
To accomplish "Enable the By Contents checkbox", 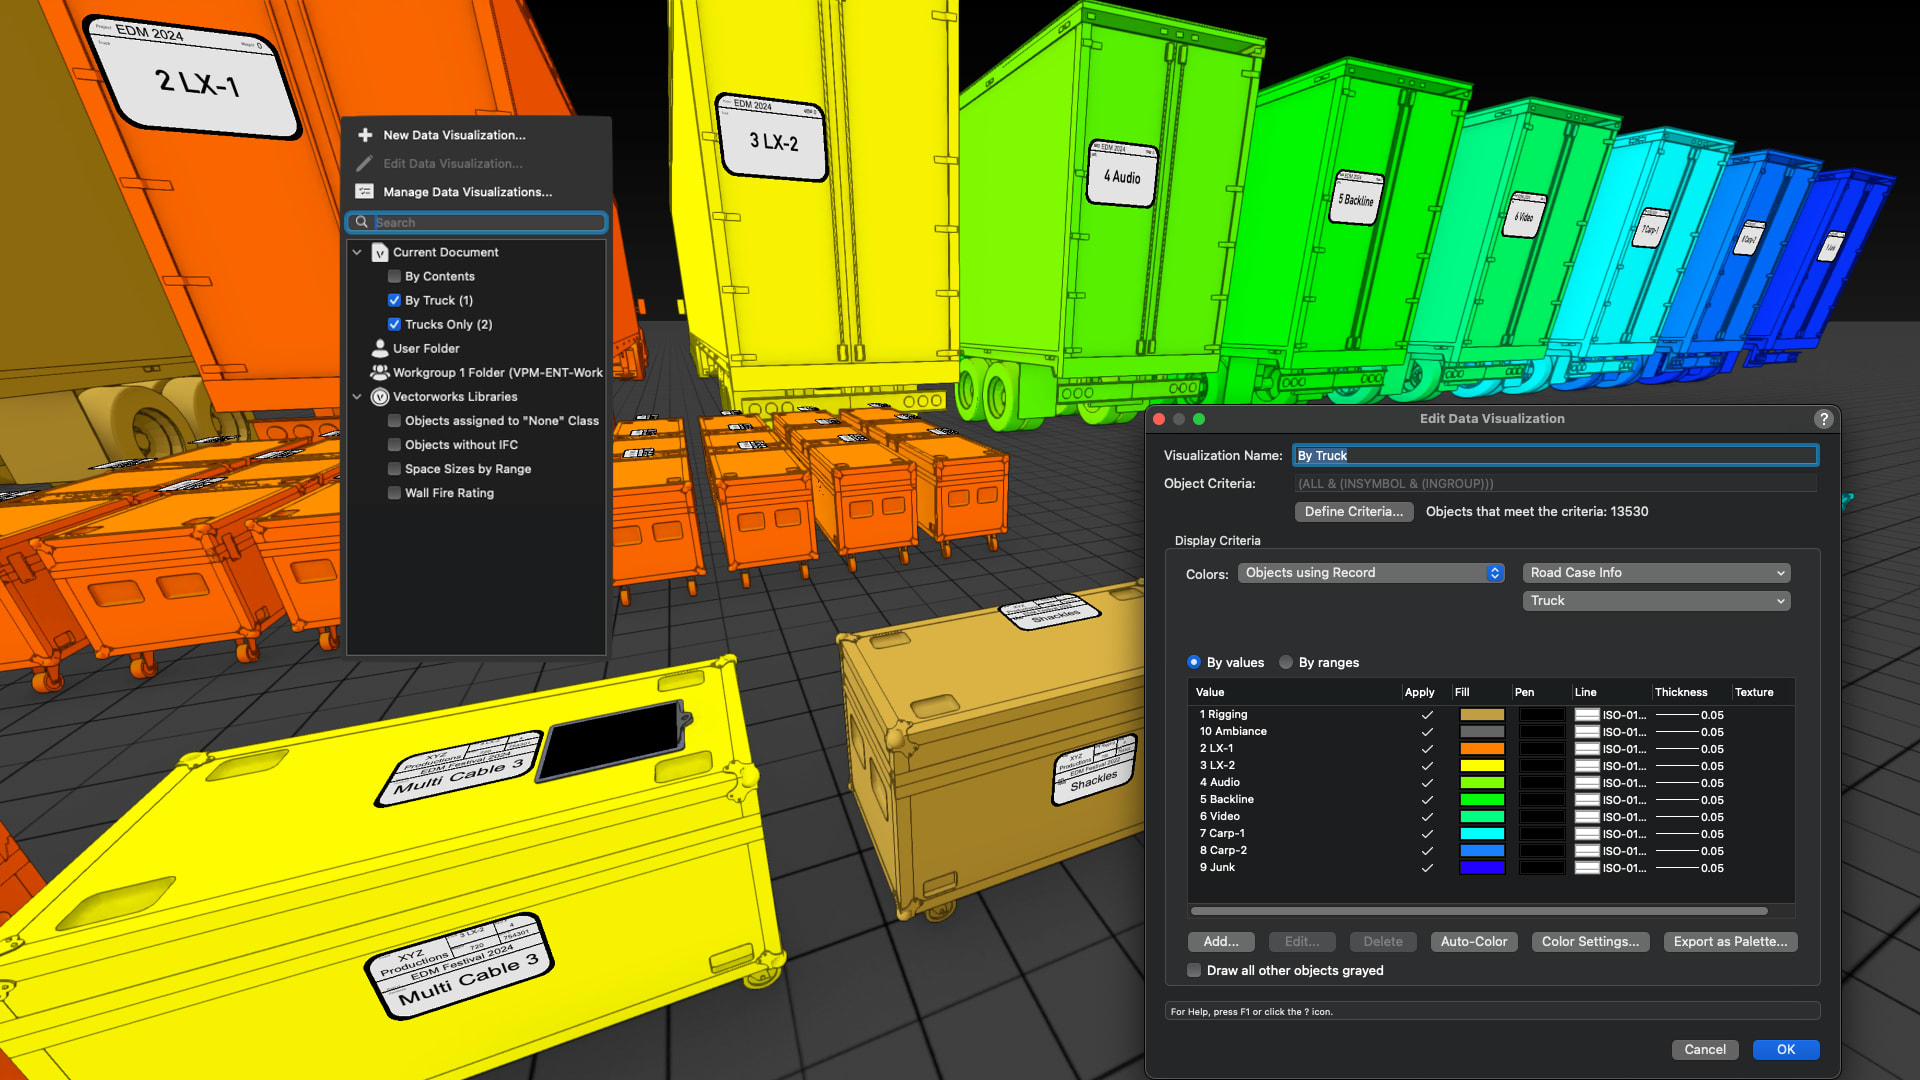I will pos(394,277).
